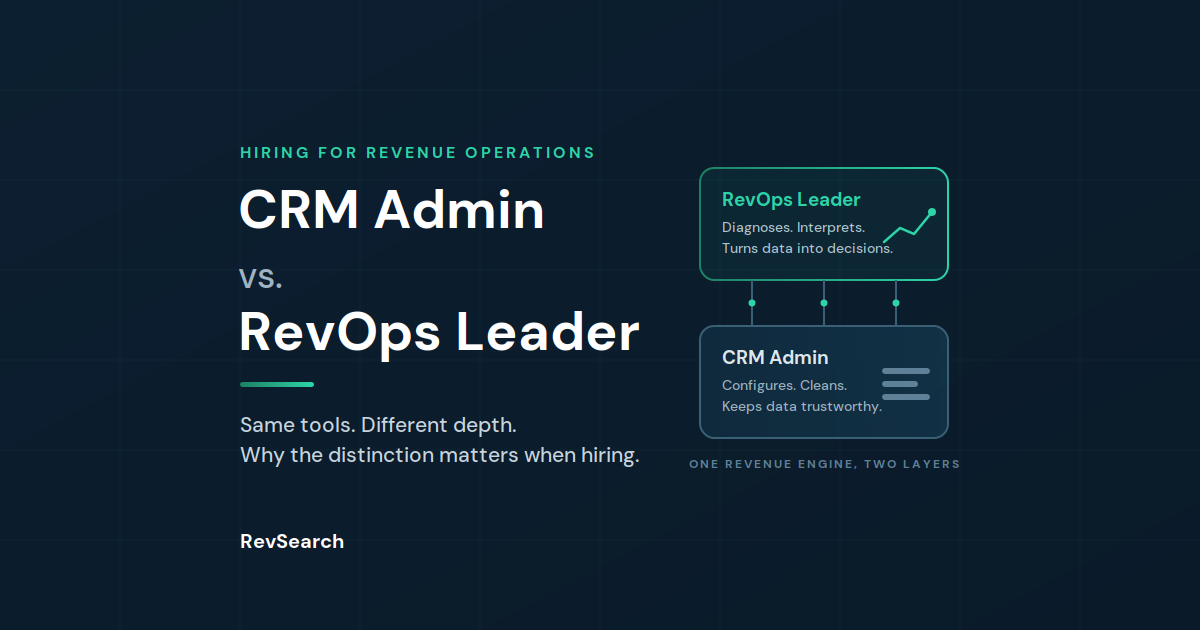This screenshot has width=1200, height=630.
Task: Click the 'RevOps Leader' card title
Action: tap(791, 200)
